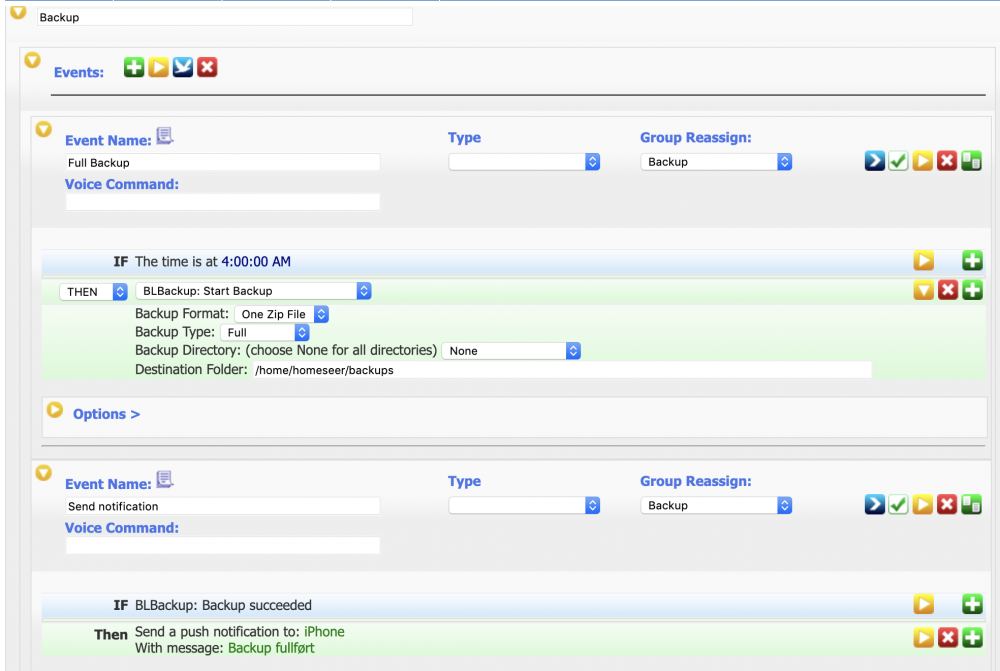The image size is (1000, 671).
Task: Click green checkmark icon for Send notification event
Action: [x=898, y=505]
